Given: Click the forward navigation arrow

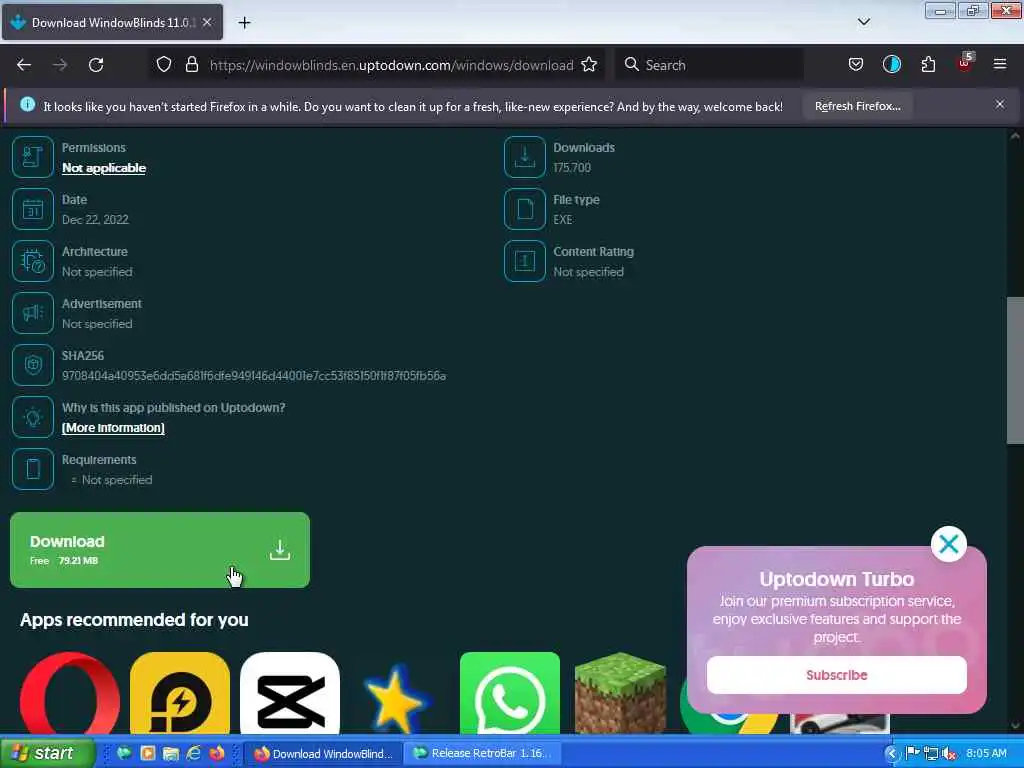Looking at the screenshot, I should pos(60,65).
